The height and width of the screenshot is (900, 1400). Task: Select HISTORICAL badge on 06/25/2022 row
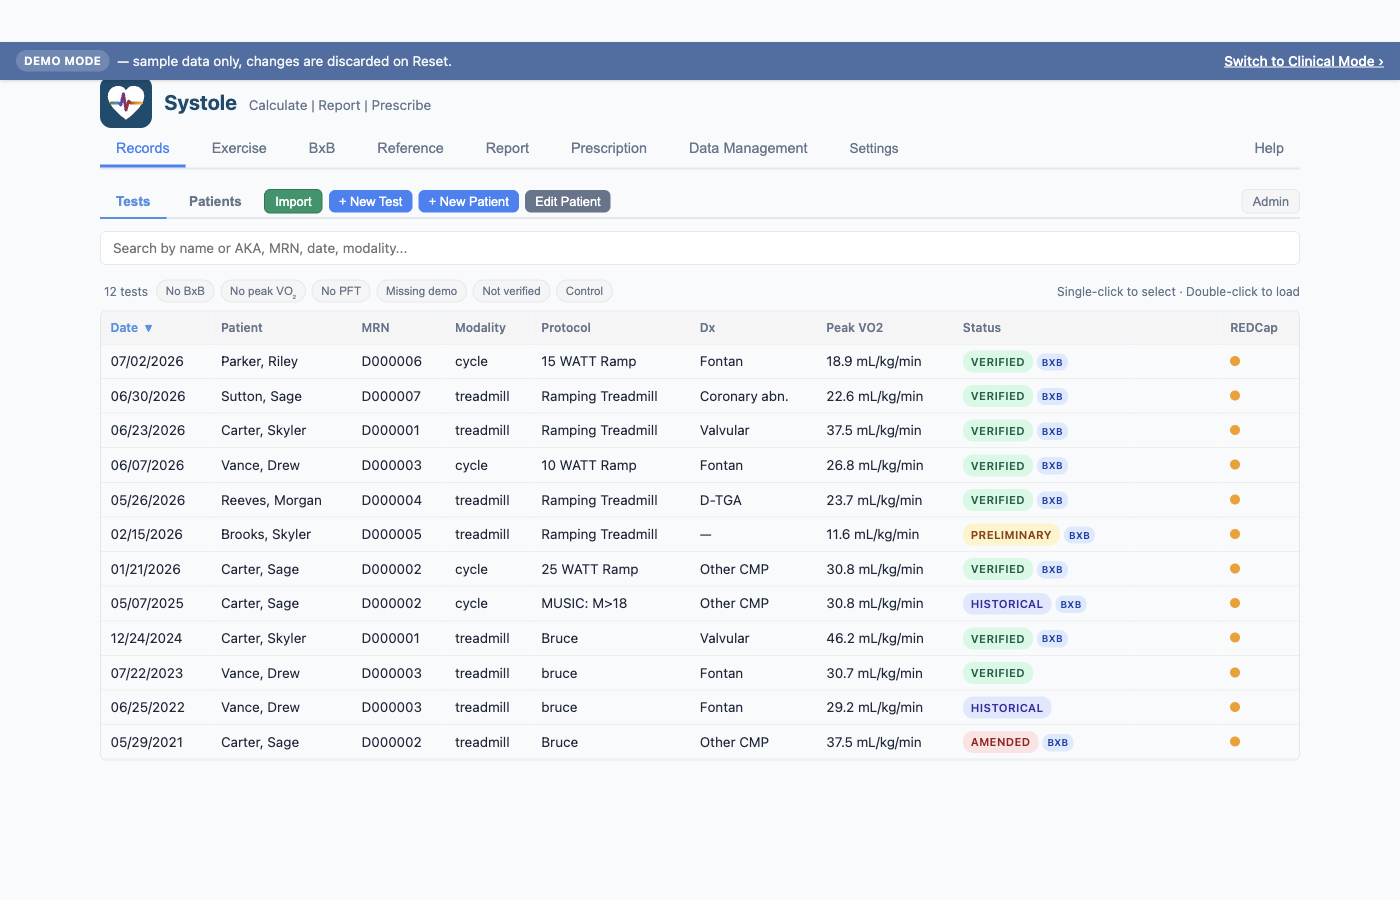pos(1007,708)
